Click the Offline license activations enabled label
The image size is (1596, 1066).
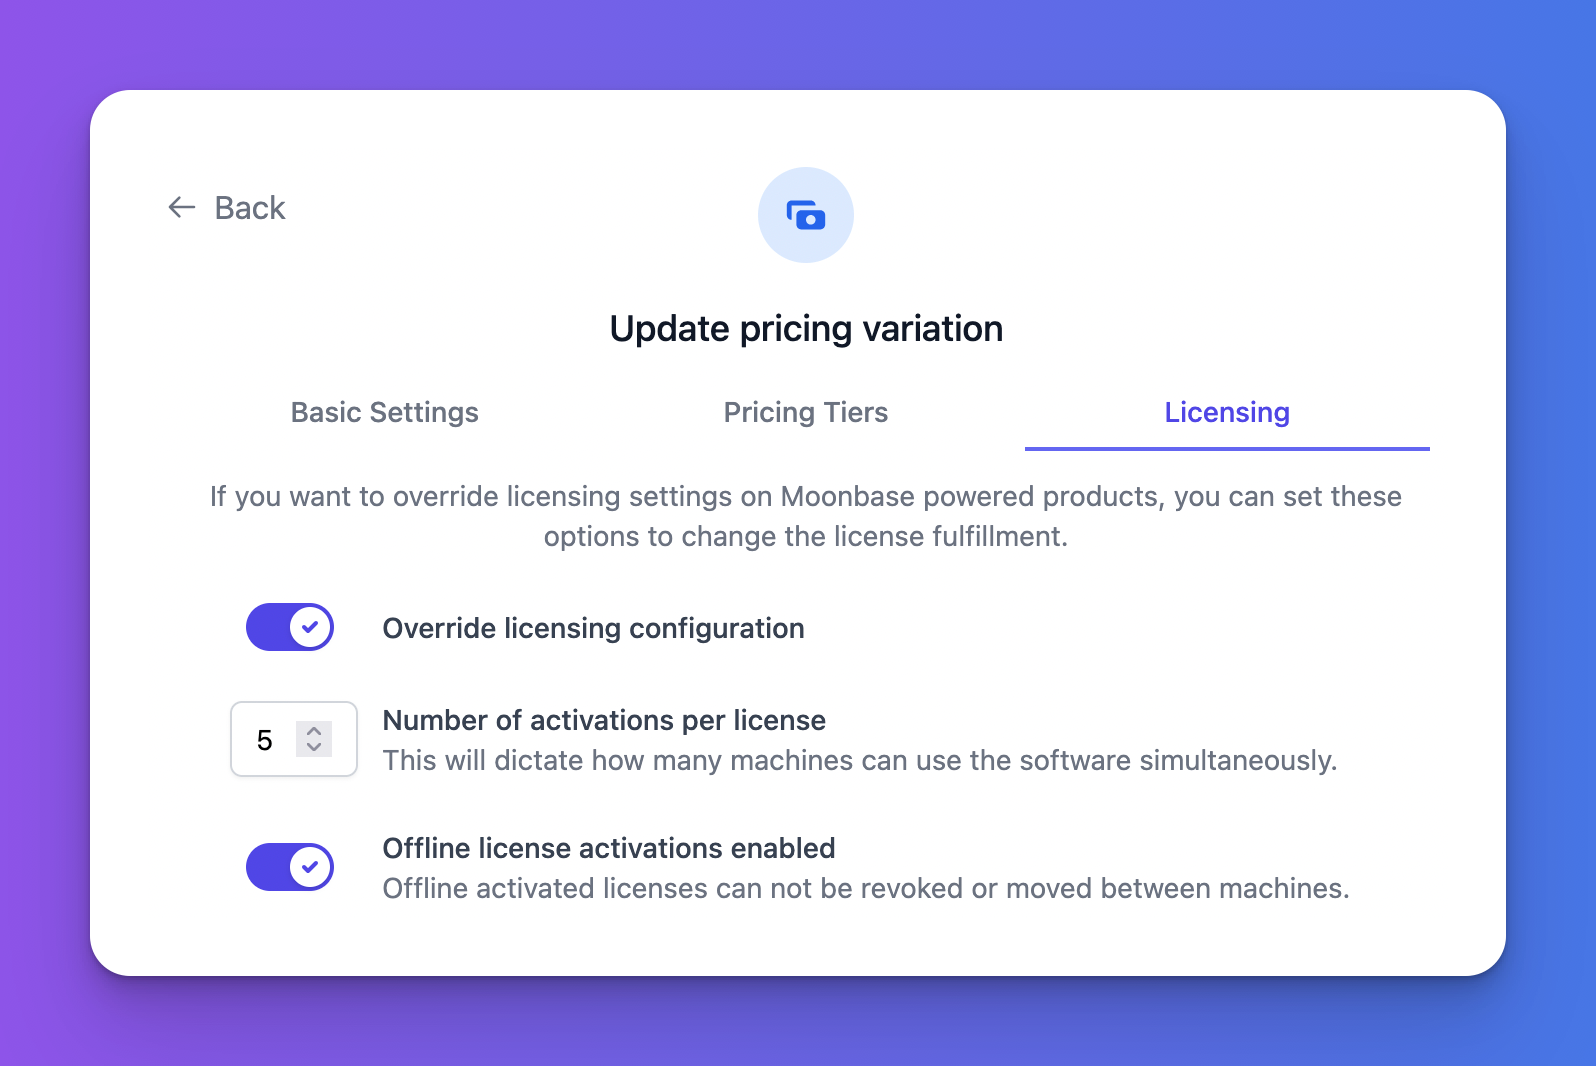pyautogui.click(x=608, y=848)
